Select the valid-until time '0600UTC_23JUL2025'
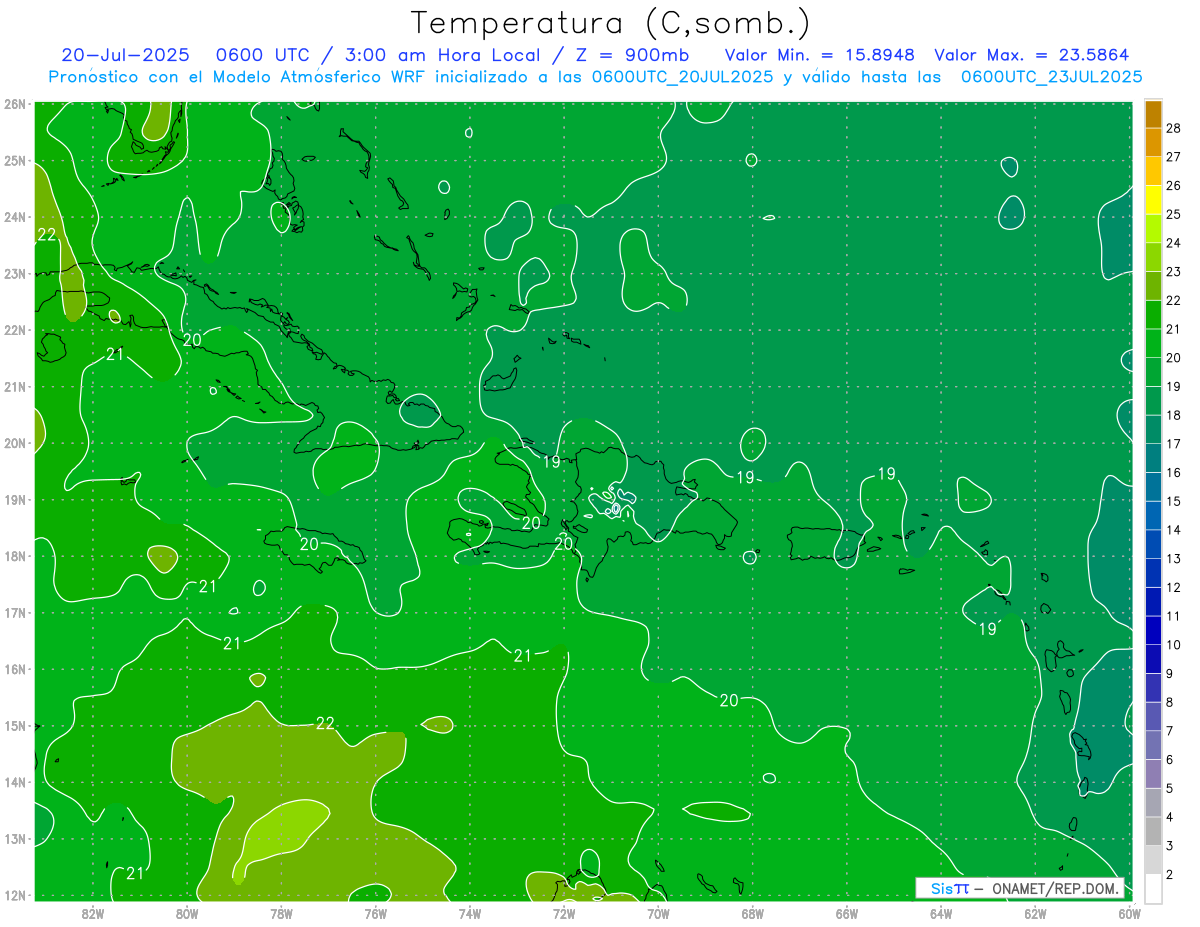Image resolution: width=1200 pixels, height=927 pixels. (x=1051, y=77)
